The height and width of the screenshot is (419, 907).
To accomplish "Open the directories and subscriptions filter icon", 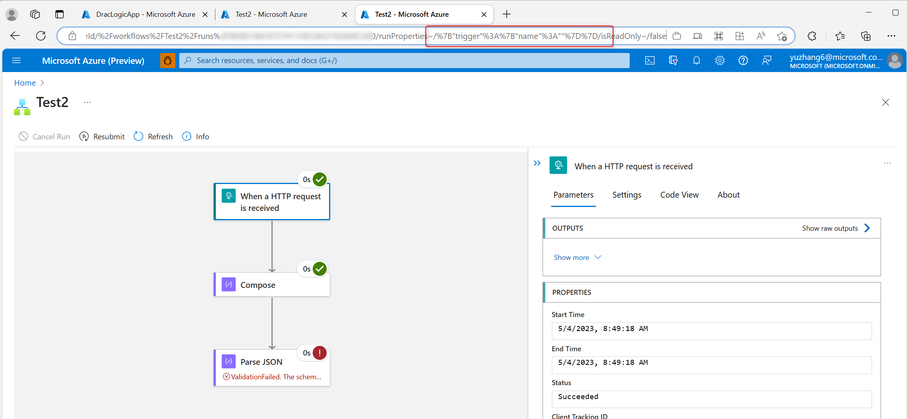I will tap(673, 60).
